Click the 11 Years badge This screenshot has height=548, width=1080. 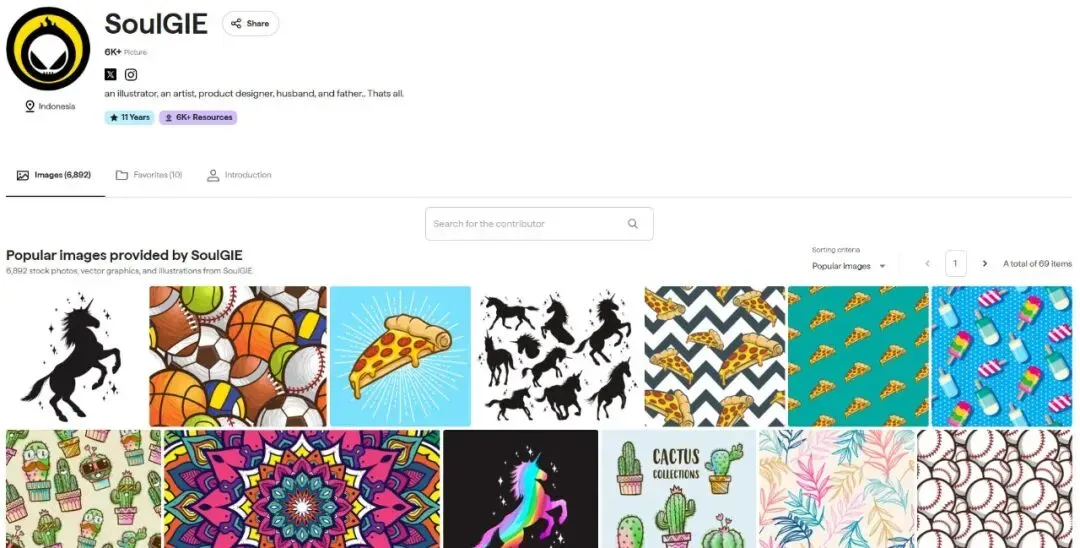(x=129, y=118)
